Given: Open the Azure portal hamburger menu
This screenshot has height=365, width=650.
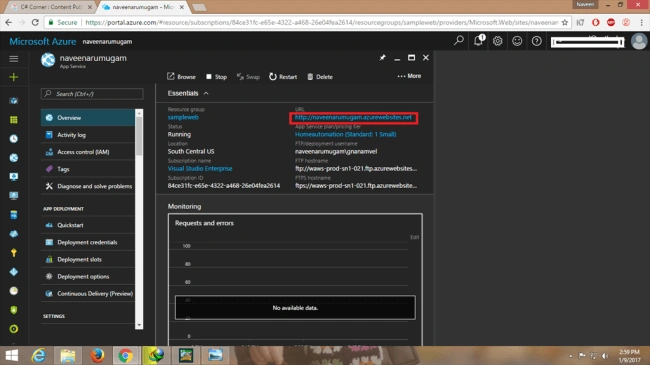Looking at the screenshot, I should pos(14,59).
